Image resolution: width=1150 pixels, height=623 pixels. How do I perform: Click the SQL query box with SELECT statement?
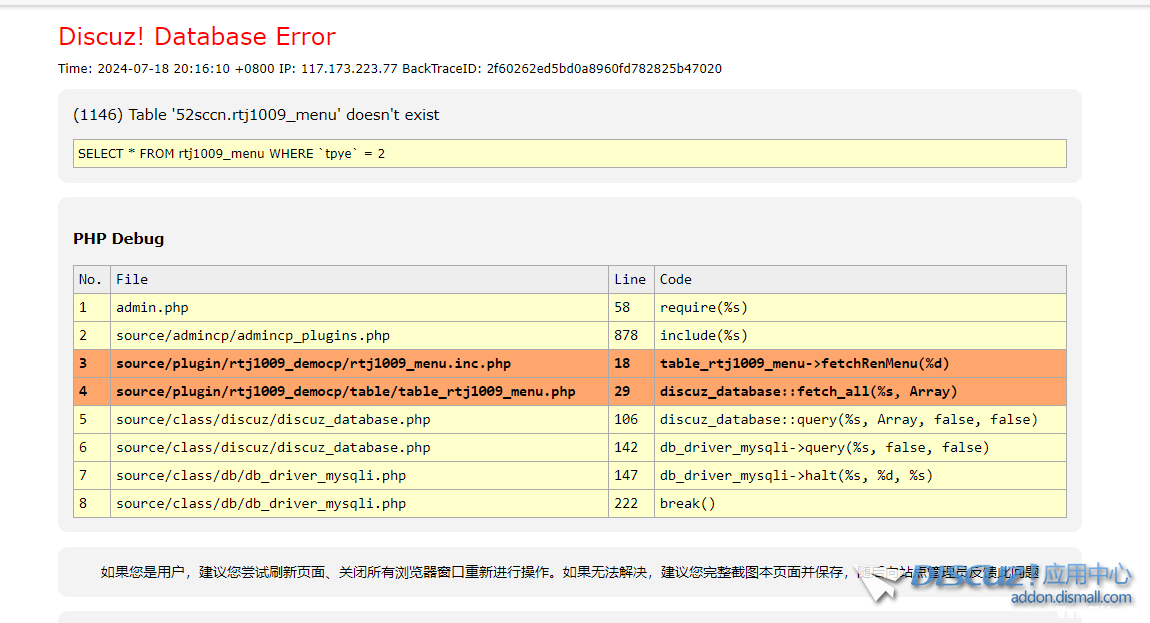[570, 153]
